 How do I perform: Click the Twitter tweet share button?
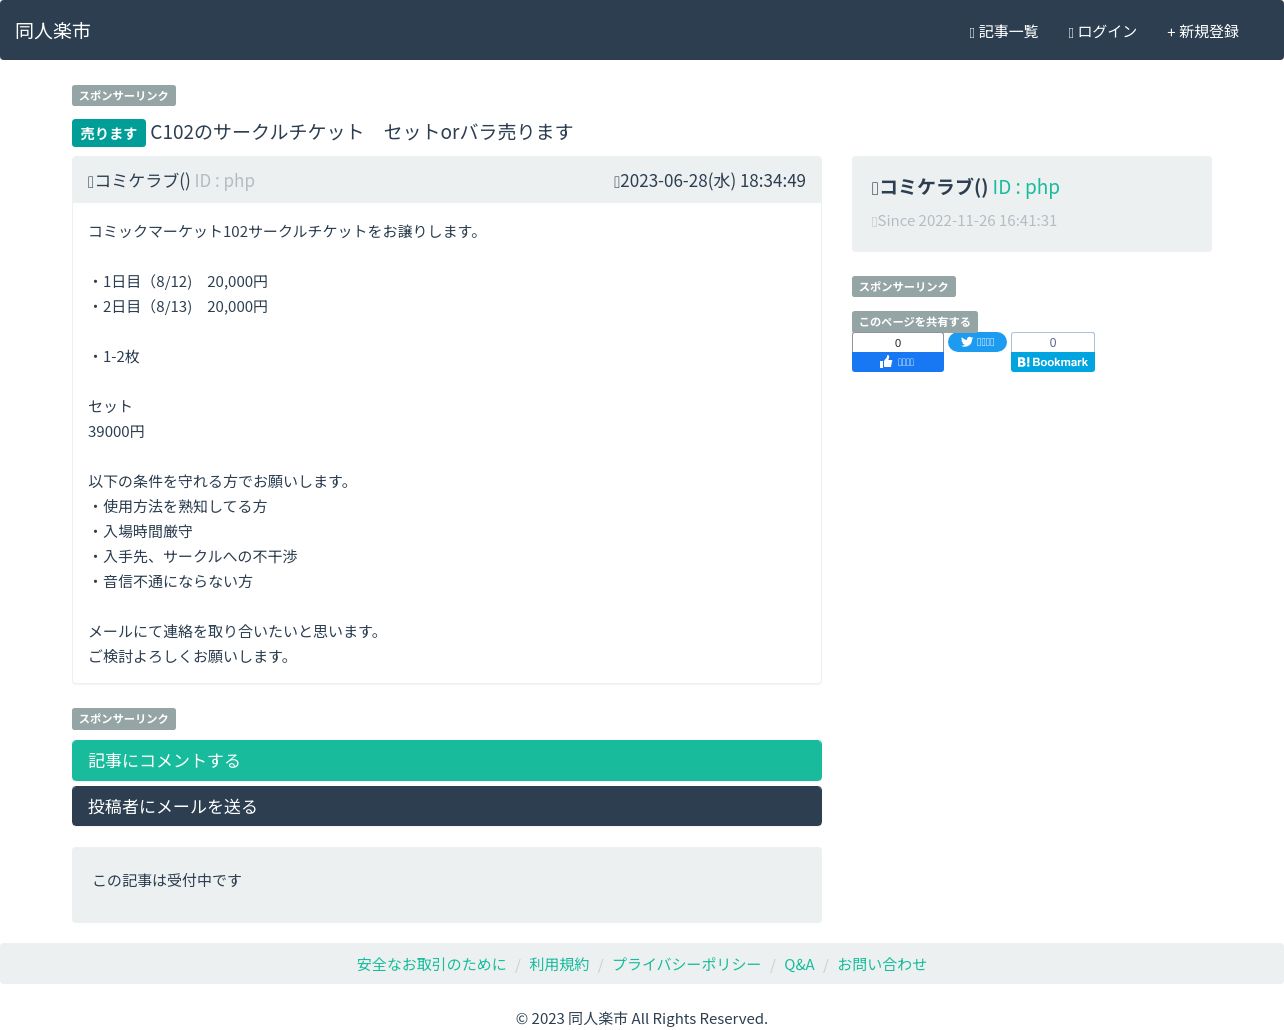[977, 342]
